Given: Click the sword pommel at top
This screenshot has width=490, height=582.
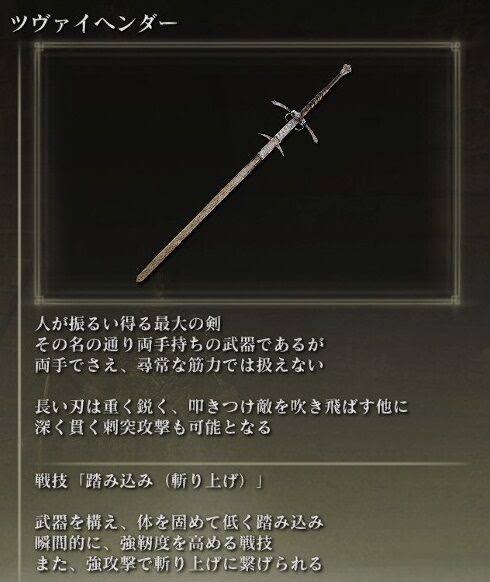Looking at the screenshot, I should click(x=345, y=70).
